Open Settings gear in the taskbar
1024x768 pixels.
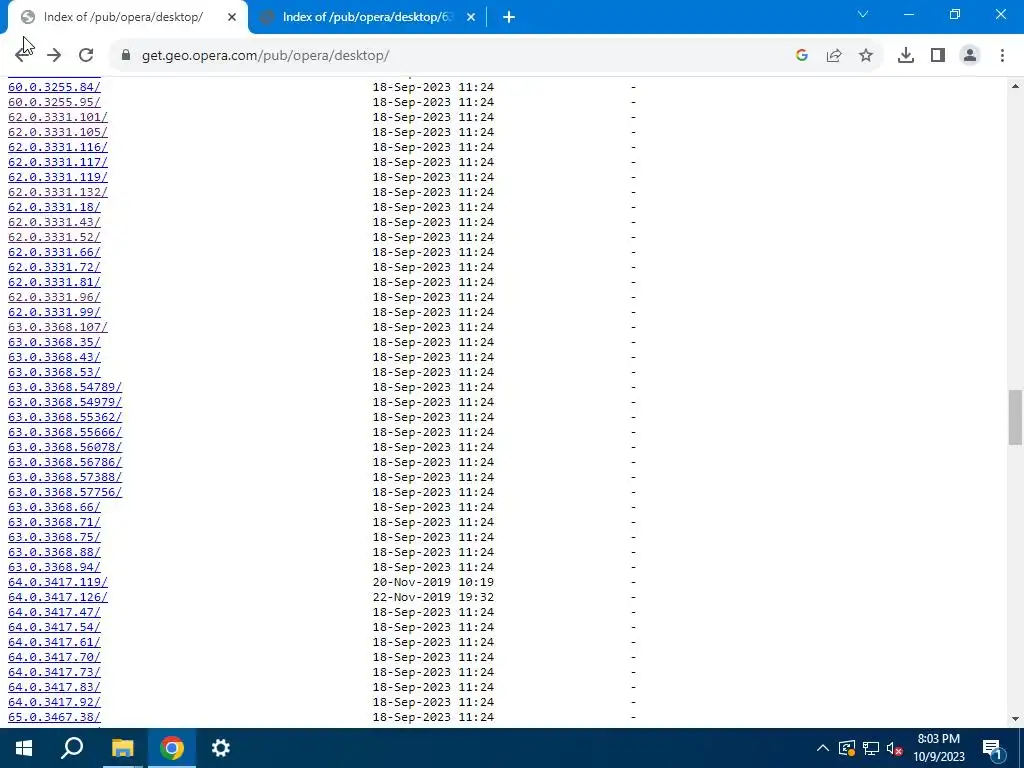[x=221, y=748]
